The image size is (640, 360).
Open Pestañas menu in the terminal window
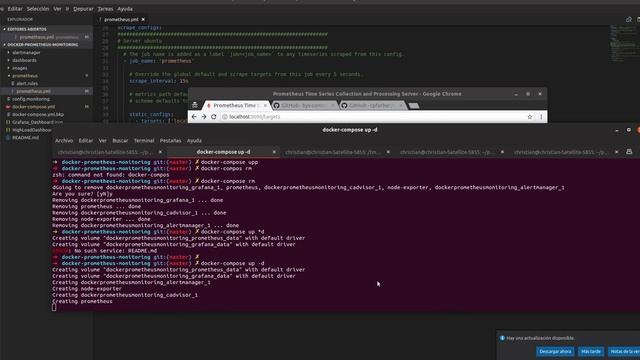[x=170, y=140]
